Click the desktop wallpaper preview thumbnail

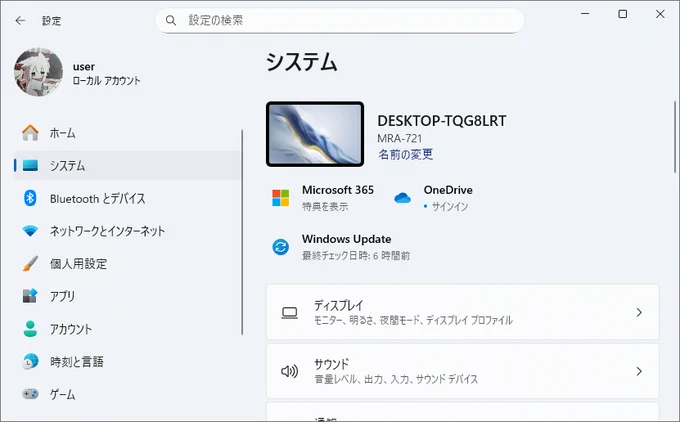315,134
